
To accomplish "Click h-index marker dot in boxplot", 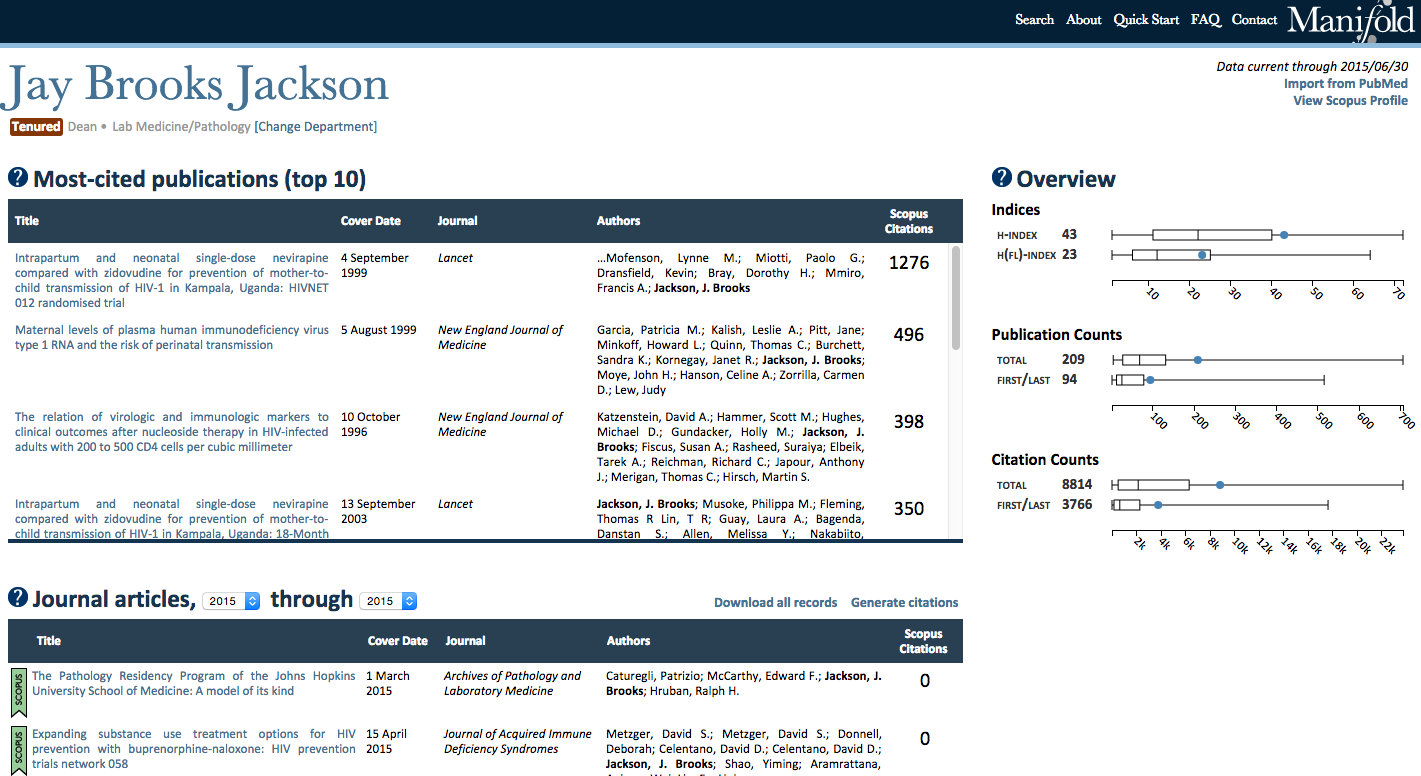I will (x=1284, y=235).
